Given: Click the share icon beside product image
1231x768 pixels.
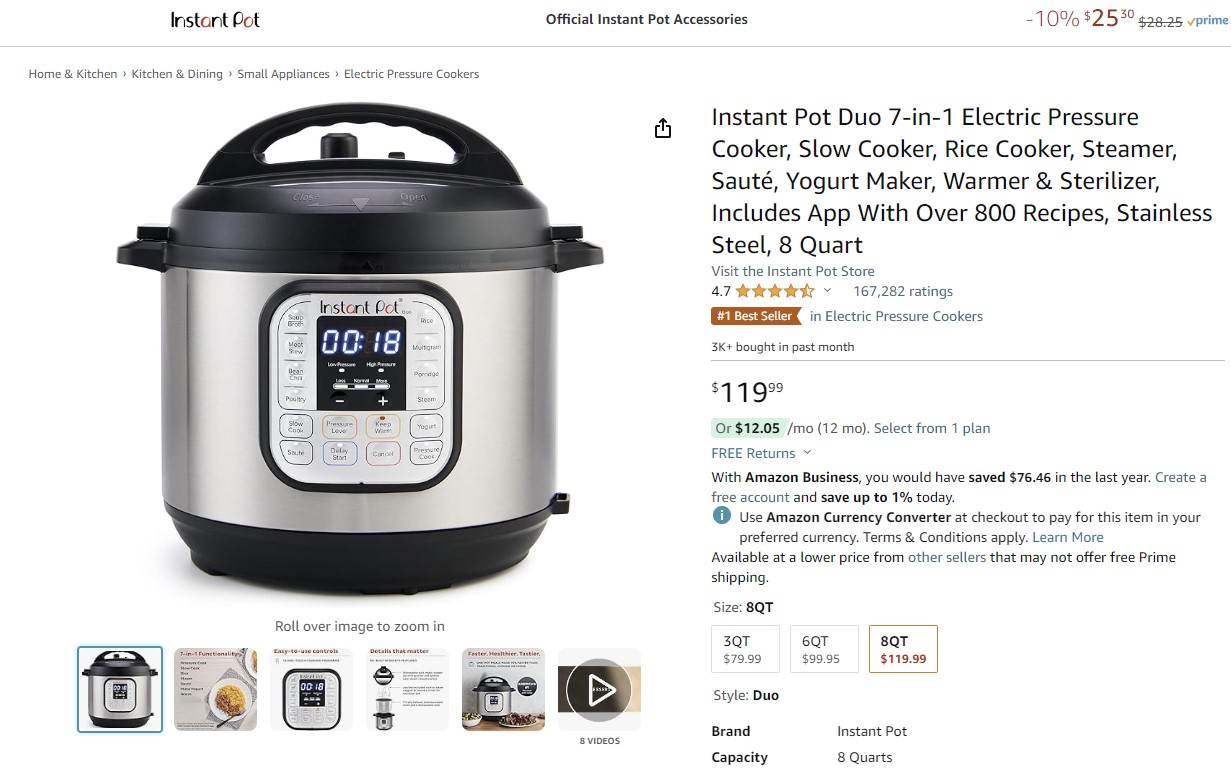Looking at the screenshot, I should [662, 128].
